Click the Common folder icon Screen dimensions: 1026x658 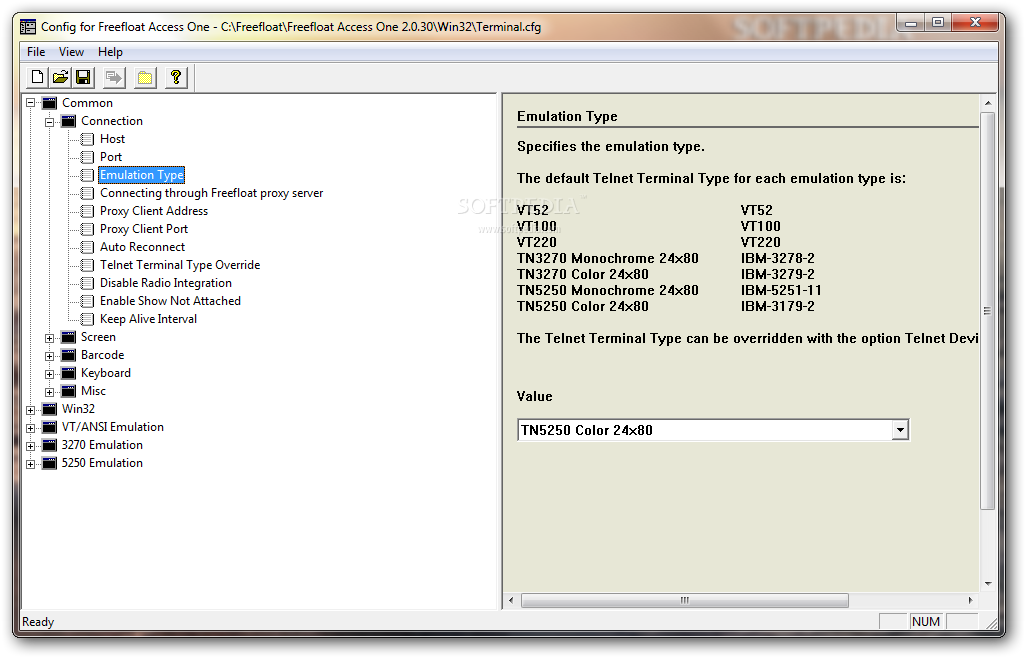coord(50,103)
